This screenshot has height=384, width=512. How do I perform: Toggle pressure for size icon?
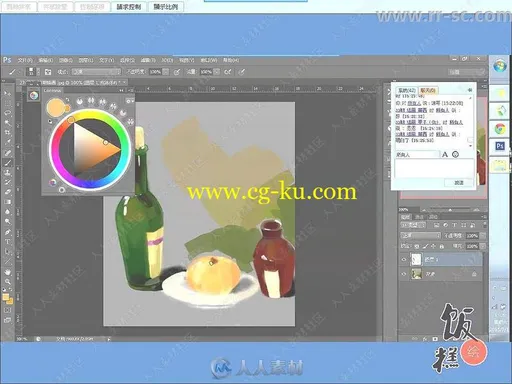click(x=242, y=72)
